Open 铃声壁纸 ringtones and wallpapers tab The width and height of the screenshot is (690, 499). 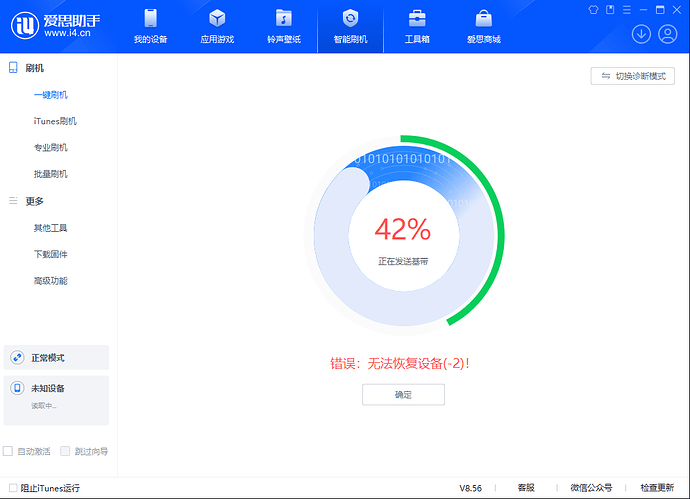(284, 26)
